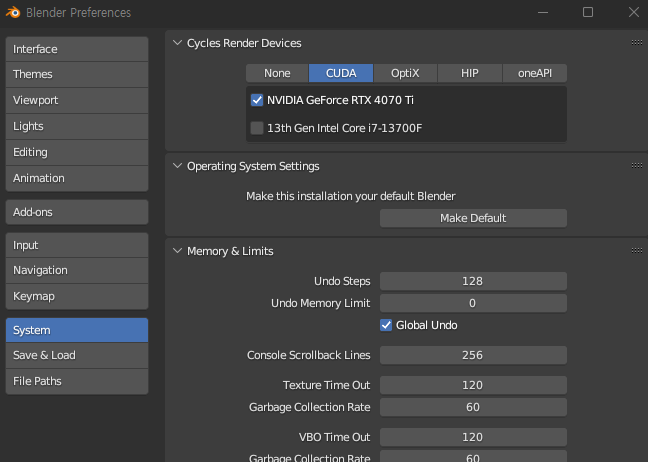Image resolution: width=648 pixels, height=462 pixels.
Task: Open the Add-ons preferences category
Action: point(77,212)
